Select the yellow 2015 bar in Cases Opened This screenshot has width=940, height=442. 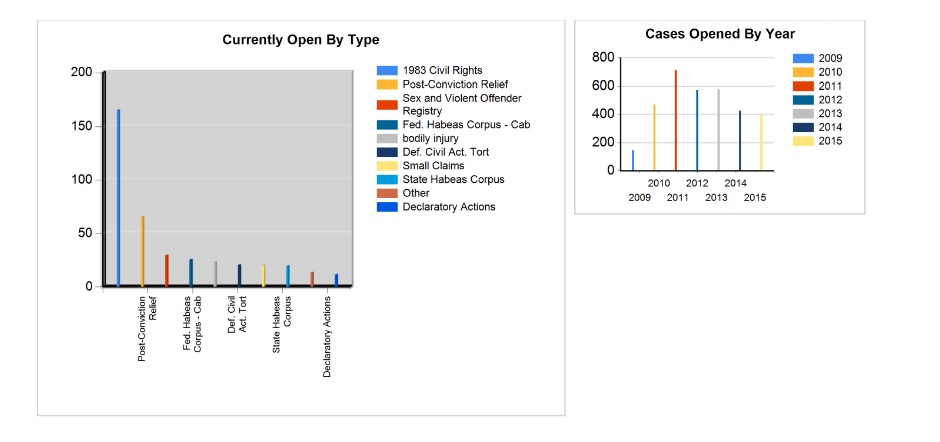pyautogui.click(x=761, y=143)
